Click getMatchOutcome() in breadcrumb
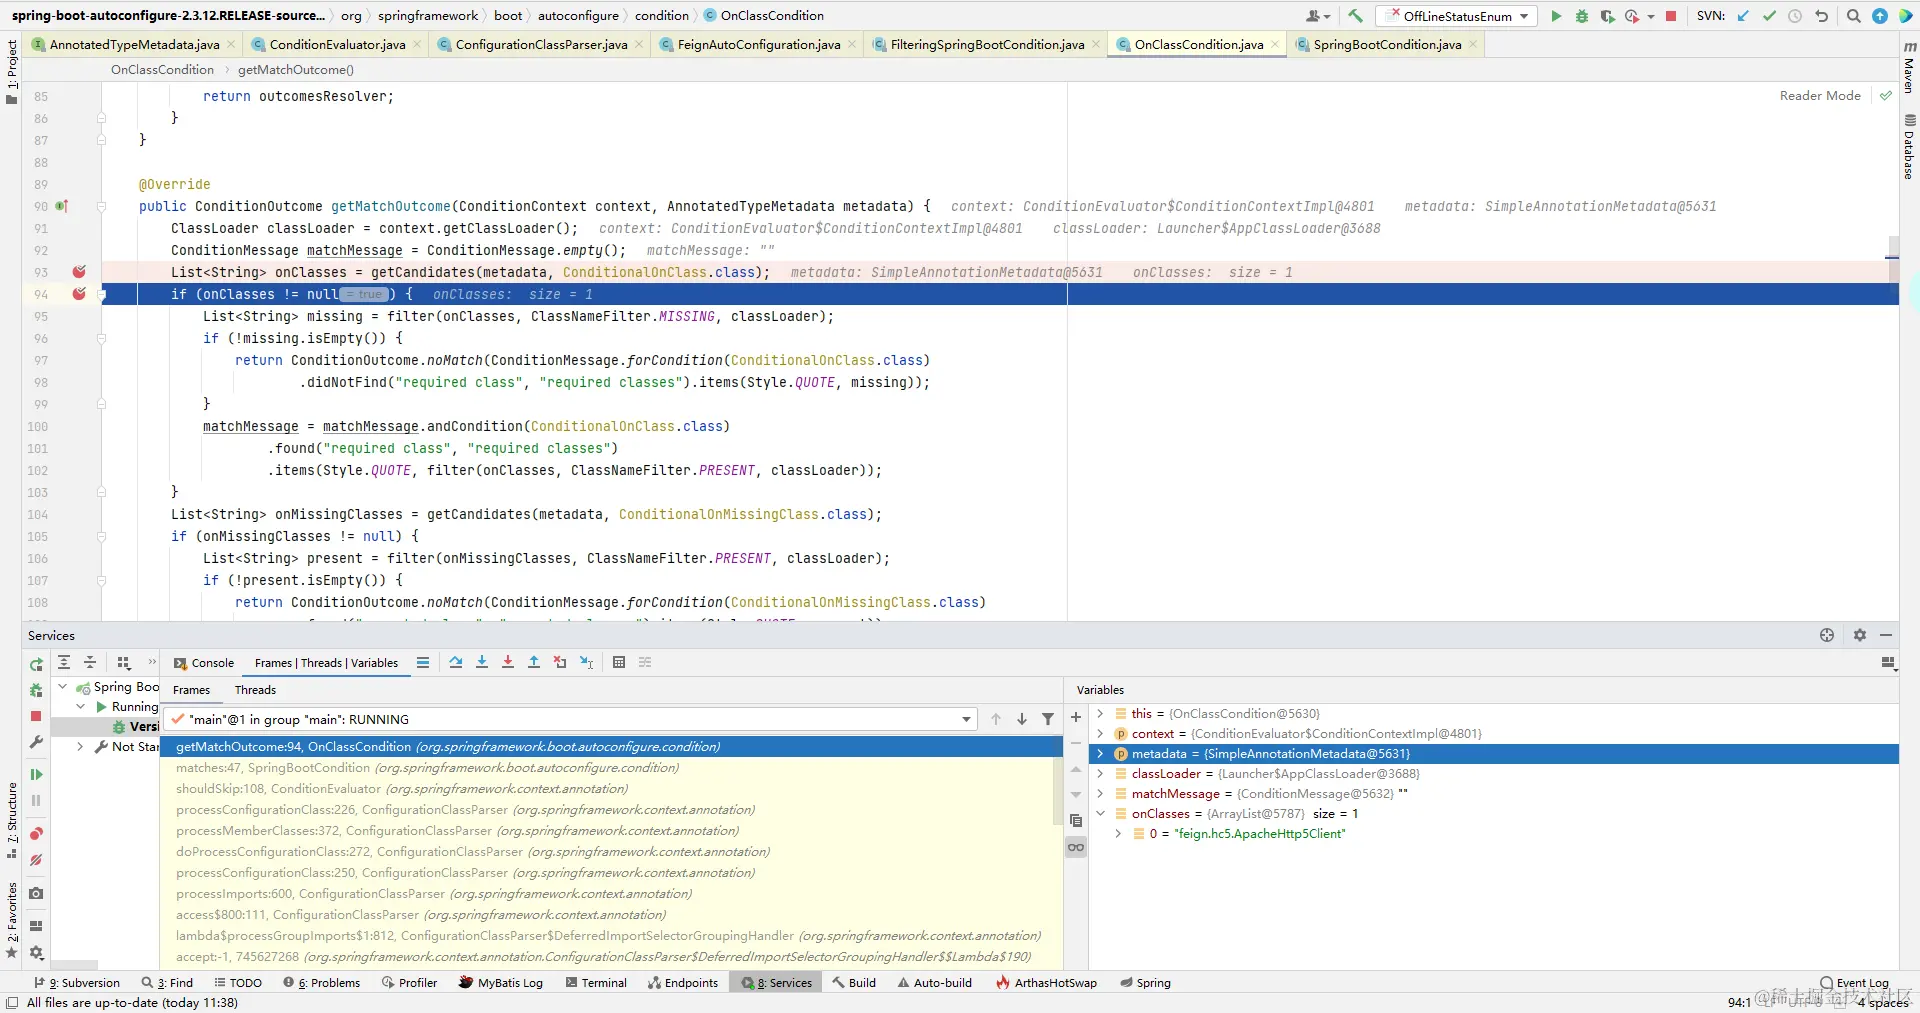Screen dimensions: 1920x1013 [x=296, y=70]
